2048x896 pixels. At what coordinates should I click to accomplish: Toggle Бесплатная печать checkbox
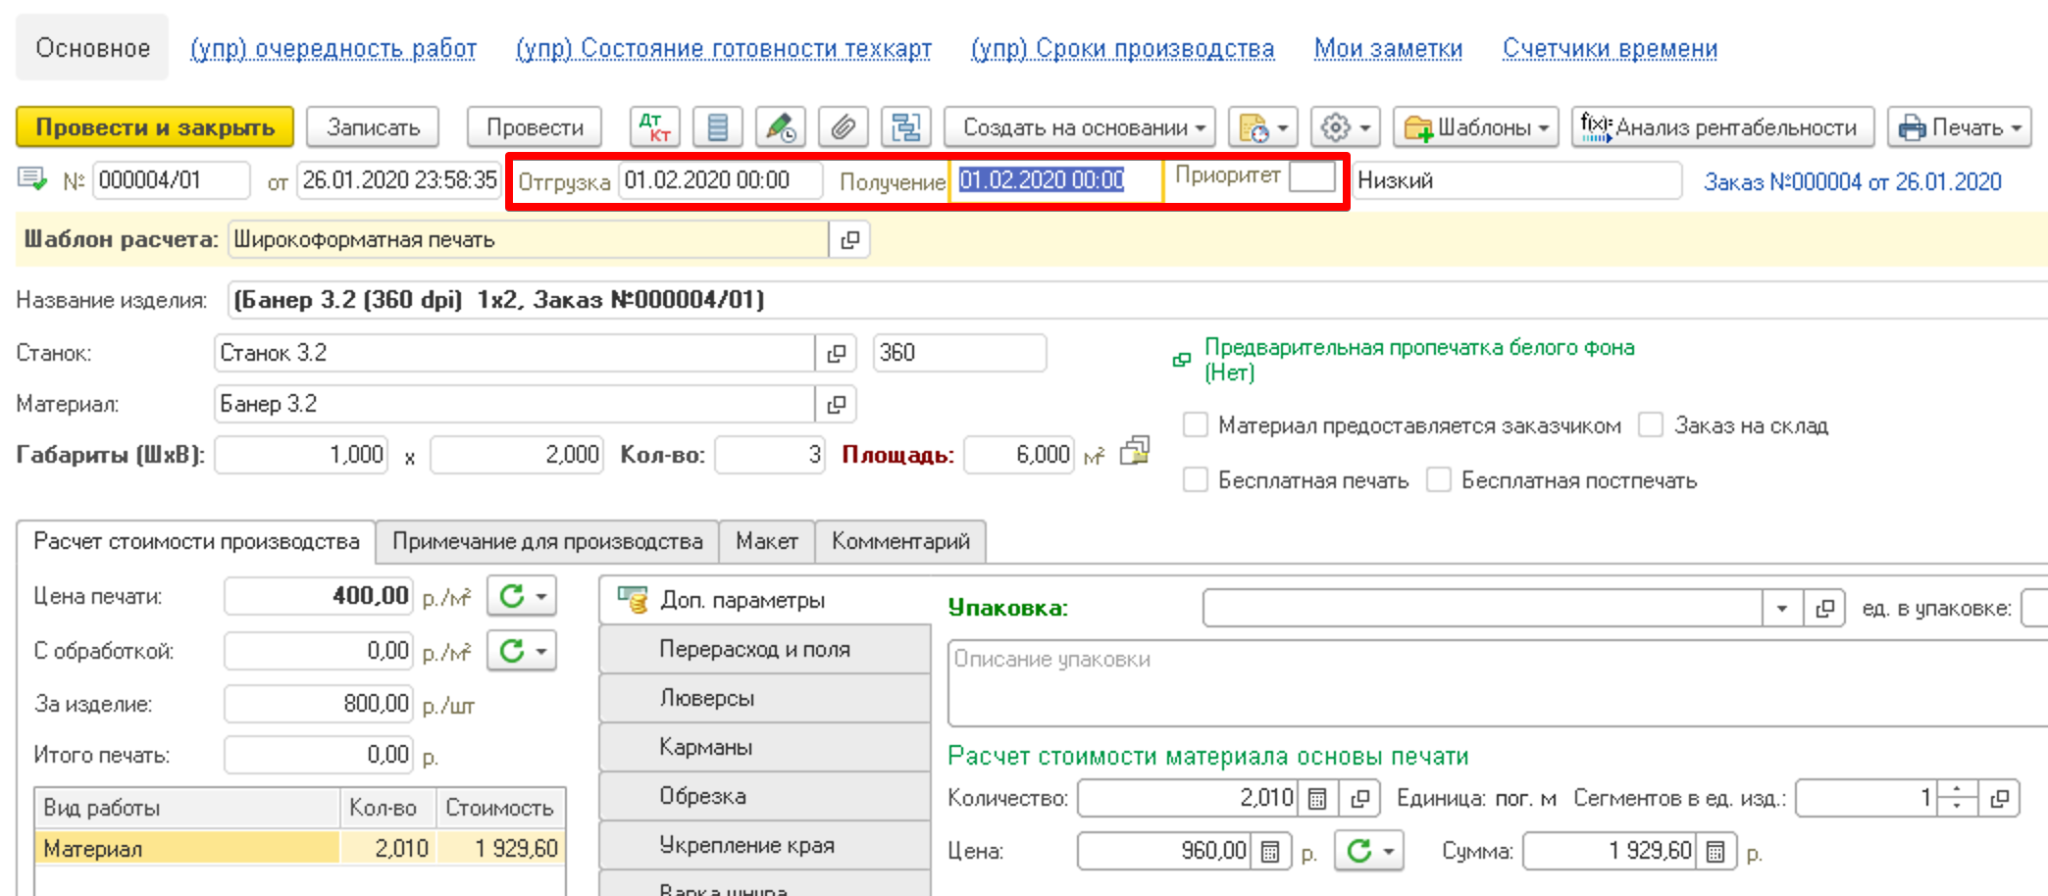click(x=1195, y=480)
